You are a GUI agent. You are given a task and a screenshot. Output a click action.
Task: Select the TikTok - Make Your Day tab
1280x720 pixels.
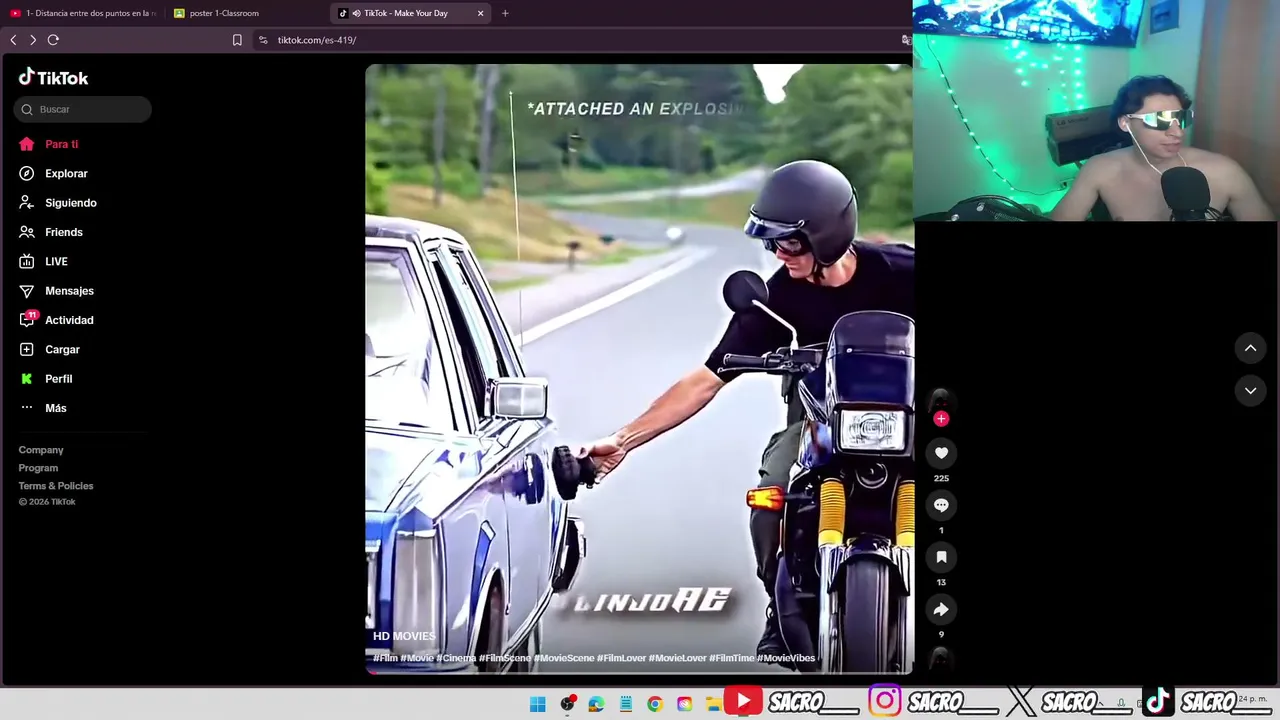(x=411, y=13)
